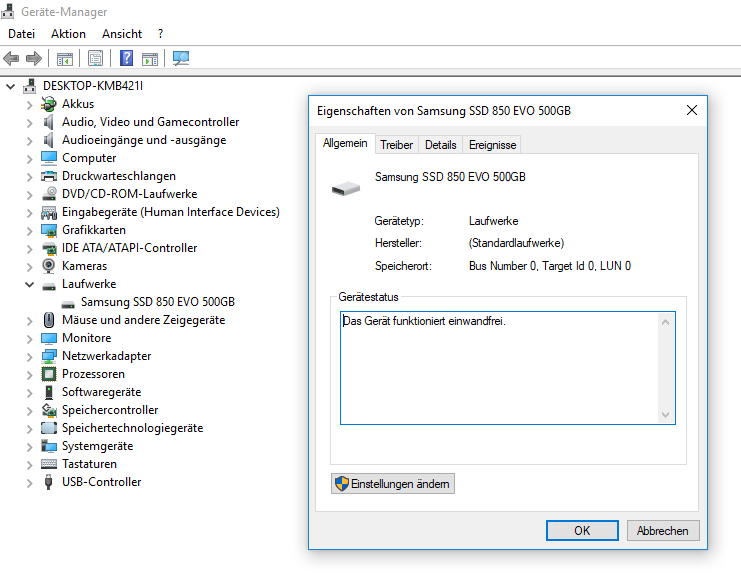Viewport: 741px width, 588px height.
Task: Select the DESKTOP-KMB421I tree label
Action: coord(93,86)
